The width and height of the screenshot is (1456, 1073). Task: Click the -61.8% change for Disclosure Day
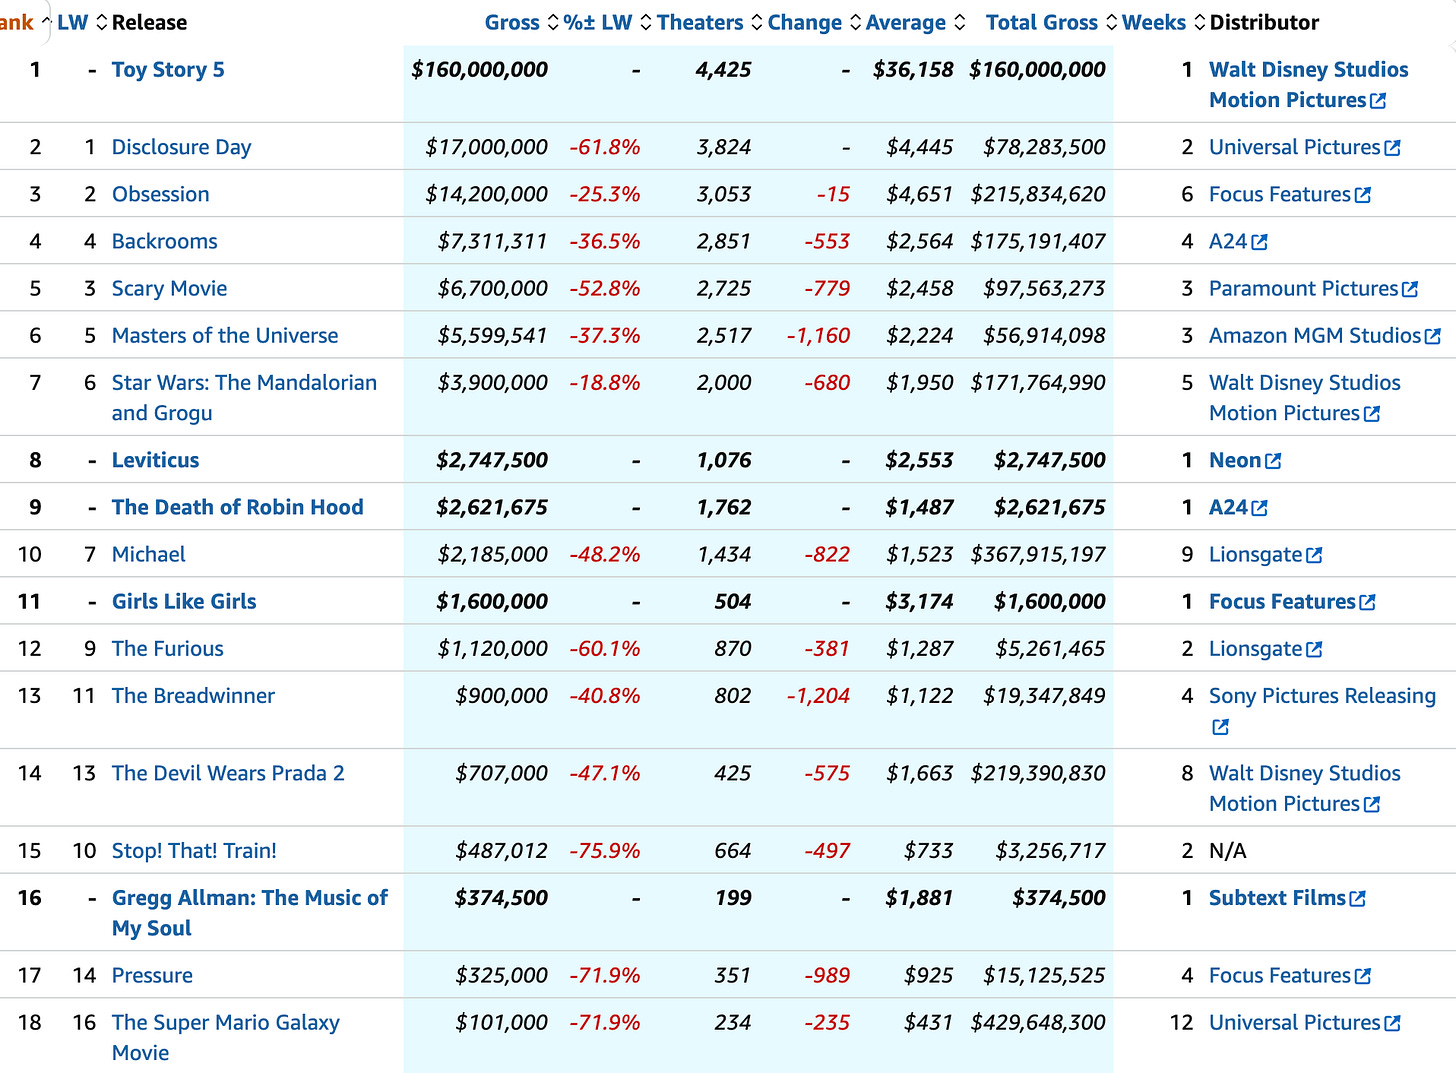pos(605,147)
